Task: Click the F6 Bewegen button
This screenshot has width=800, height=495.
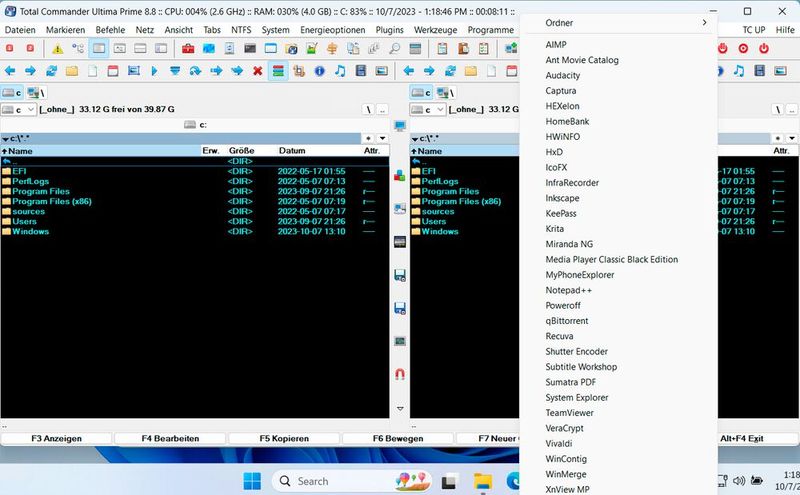Action: pos(398,438)
